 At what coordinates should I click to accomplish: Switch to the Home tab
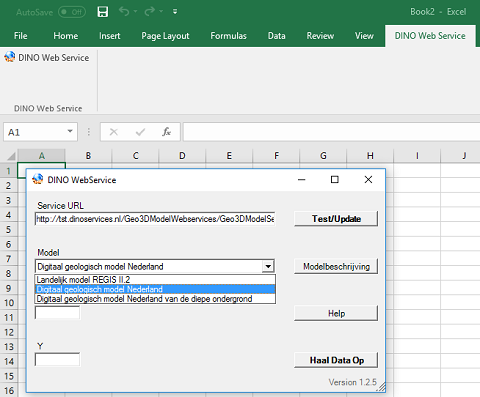click(x=66, y=36)
